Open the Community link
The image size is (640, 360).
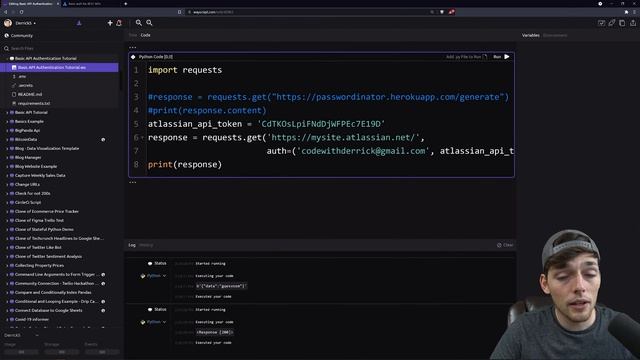click(22, 36)
